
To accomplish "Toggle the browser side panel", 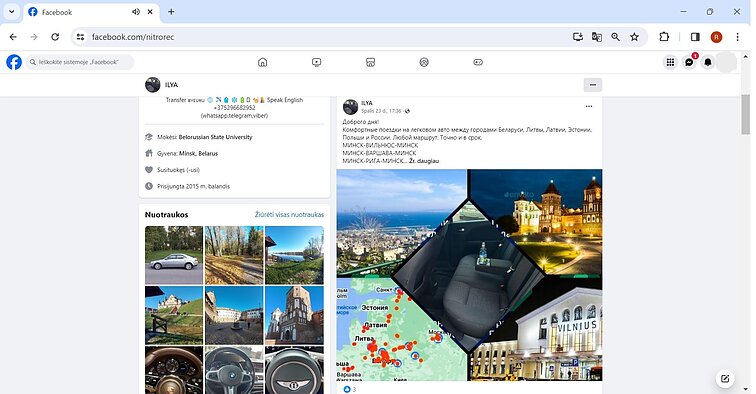I will pos(695,37).
